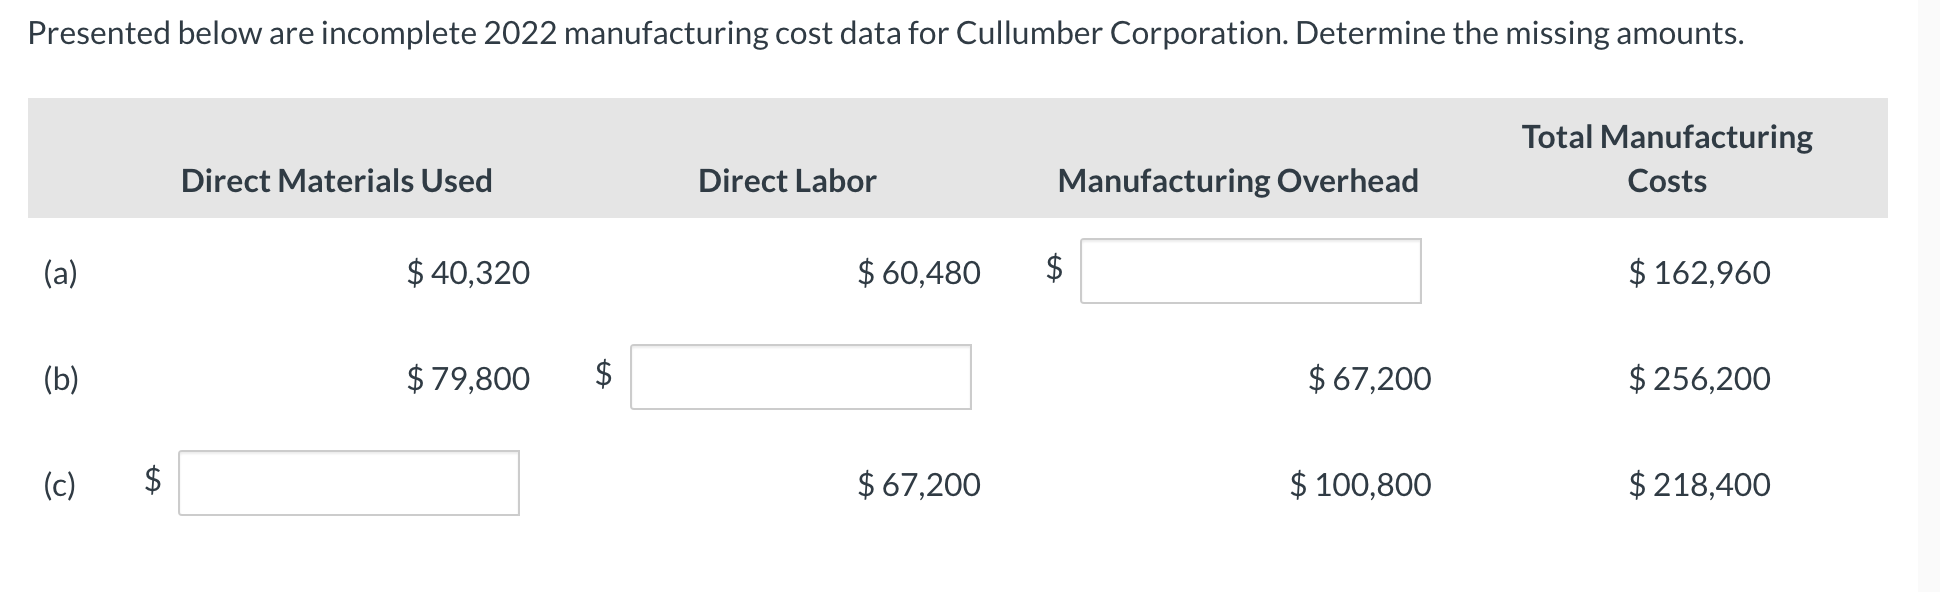This screenshot has width=1940, height=592.
Task: Select the $ 67,200 labor in row (c)
Action: [916, 484]
